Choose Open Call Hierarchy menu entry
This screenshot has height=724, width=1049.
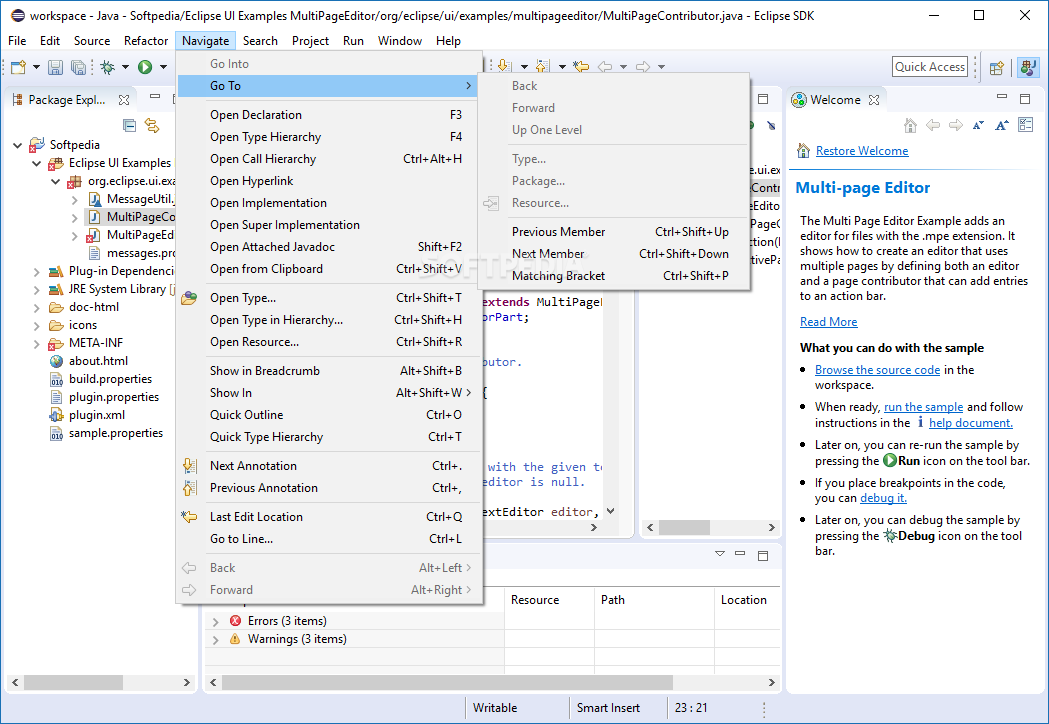(329, 159)
